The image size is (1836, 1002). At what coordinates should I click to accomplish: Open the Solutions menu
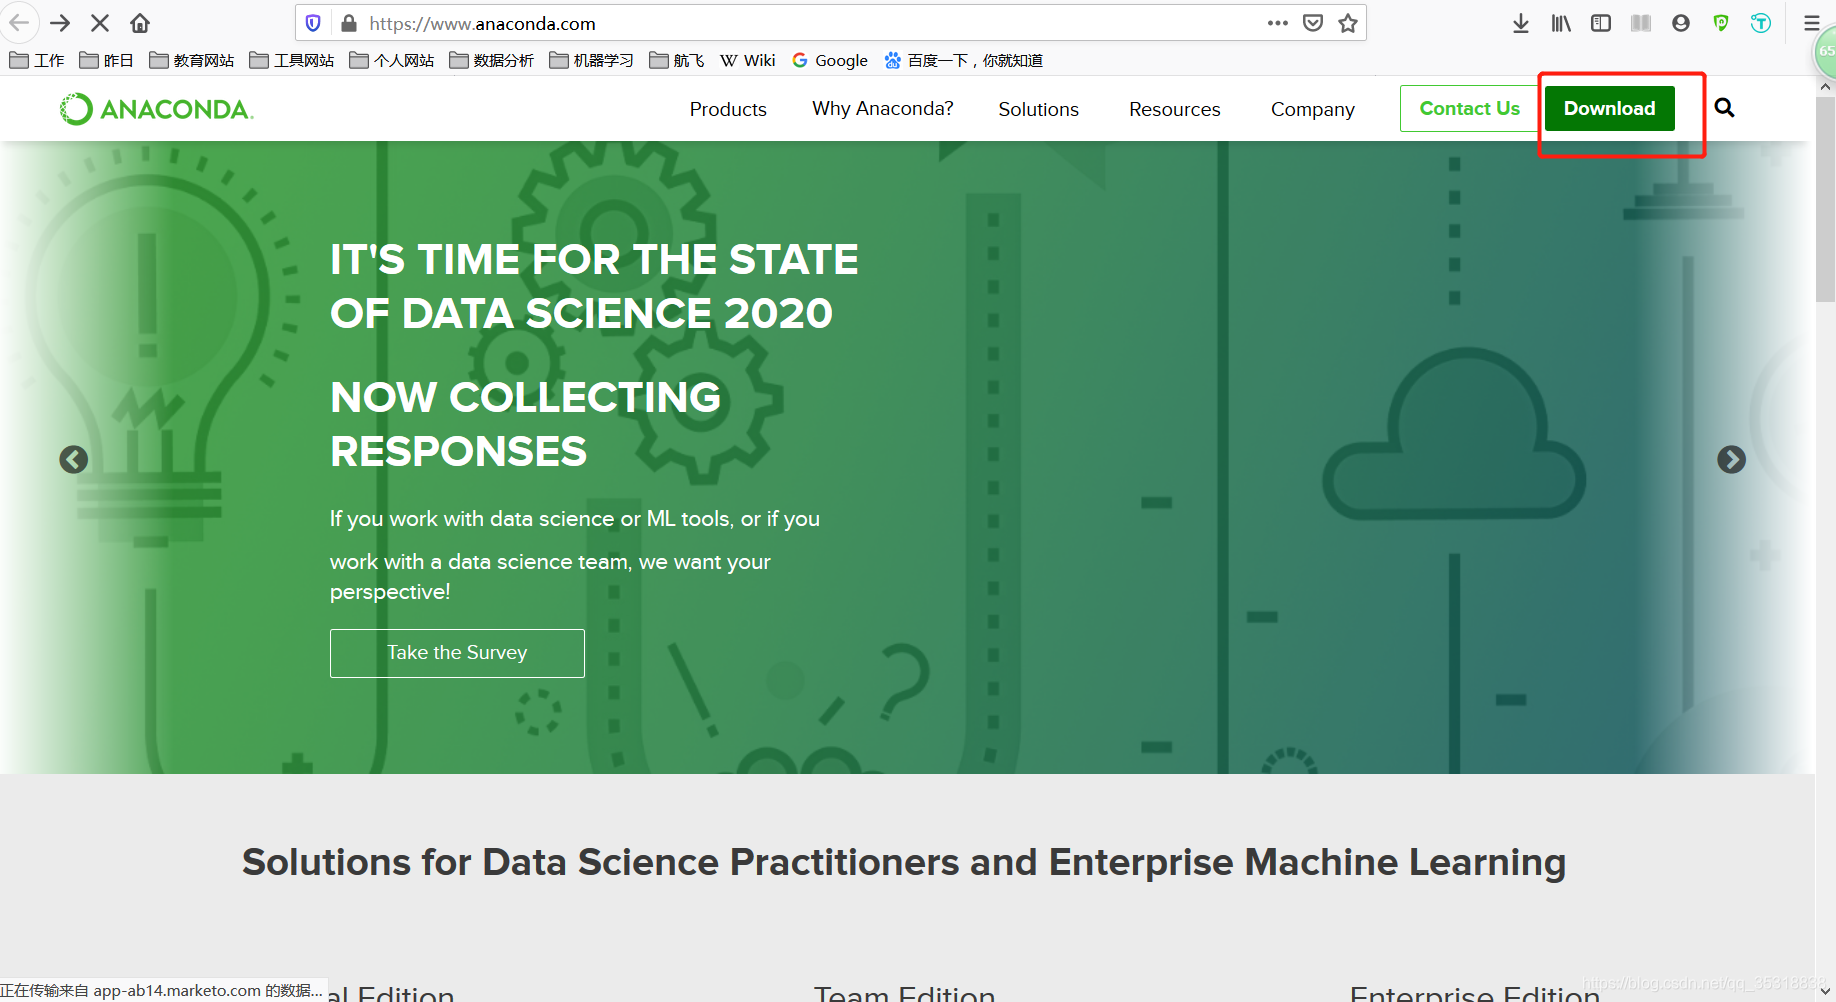tap(1038, 109)
